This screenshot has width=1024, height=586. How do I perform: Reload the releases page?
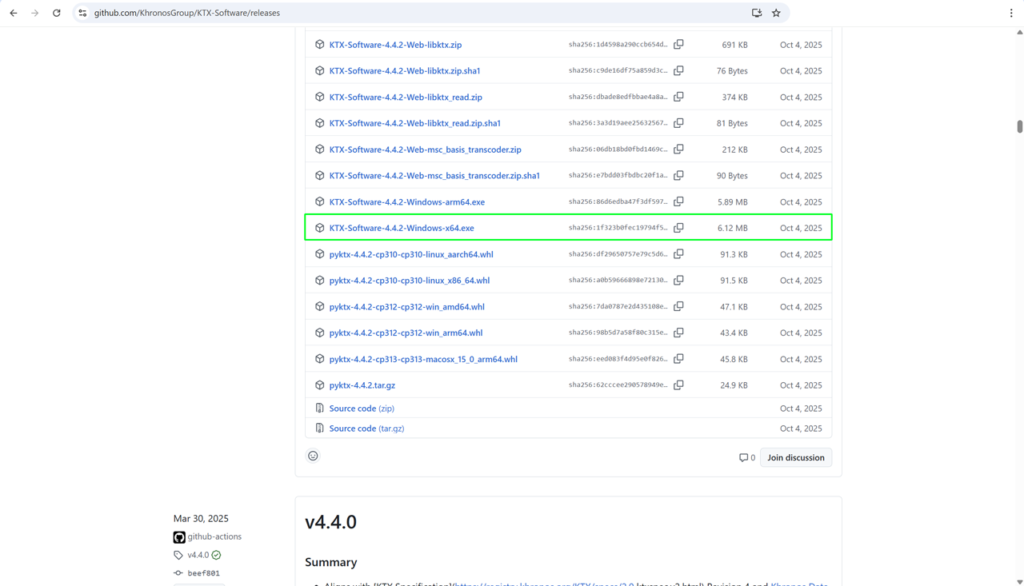pyautogui.click(x=56, y=13)
